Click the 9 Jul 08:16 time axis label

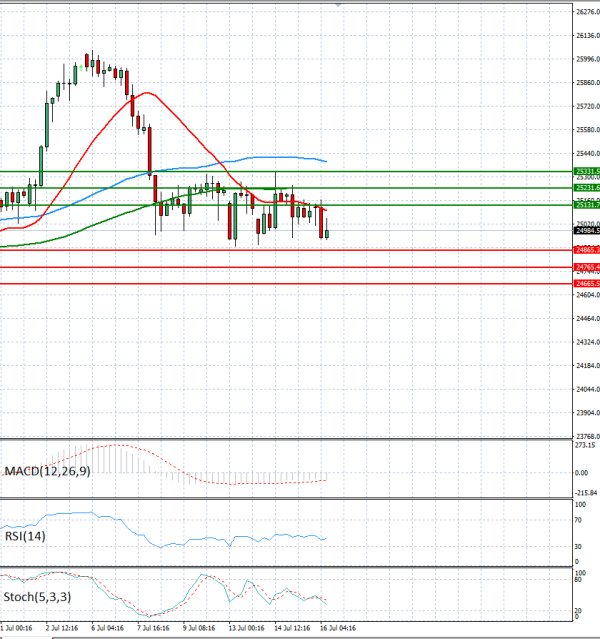(x=199, y=628)
